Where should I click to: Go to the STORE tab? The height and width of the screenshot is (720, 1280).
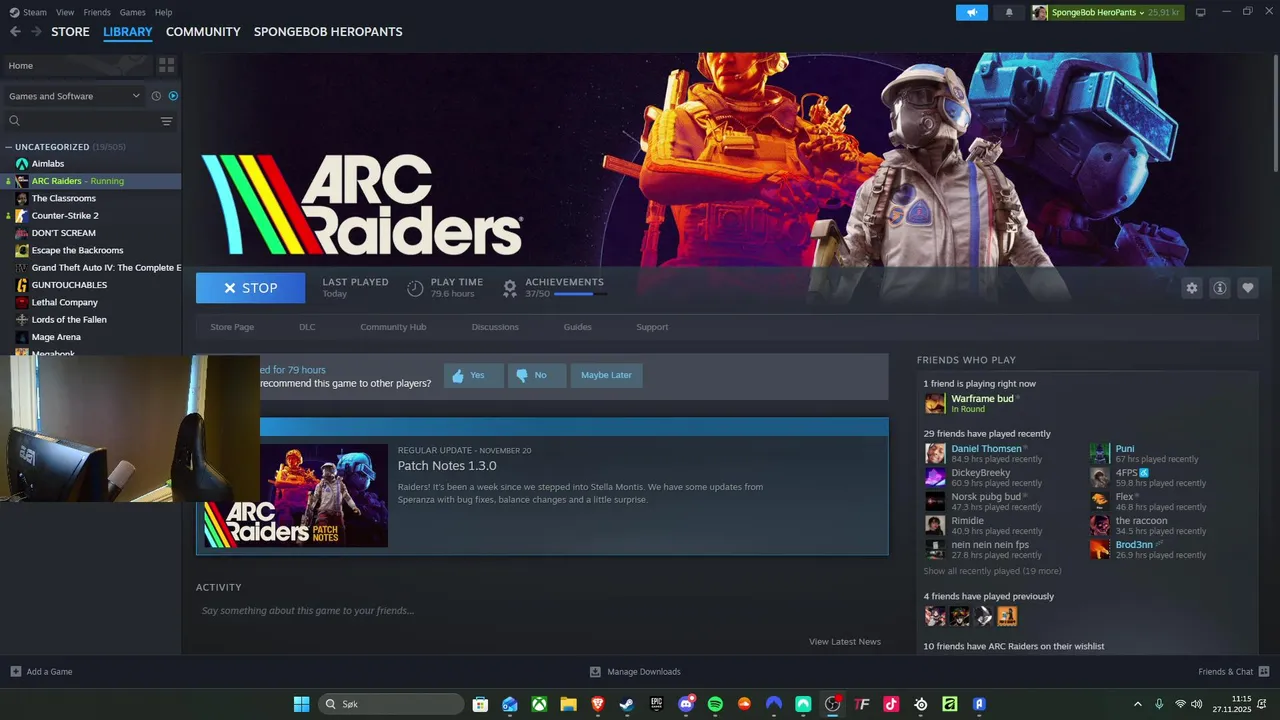coord(70,32)
